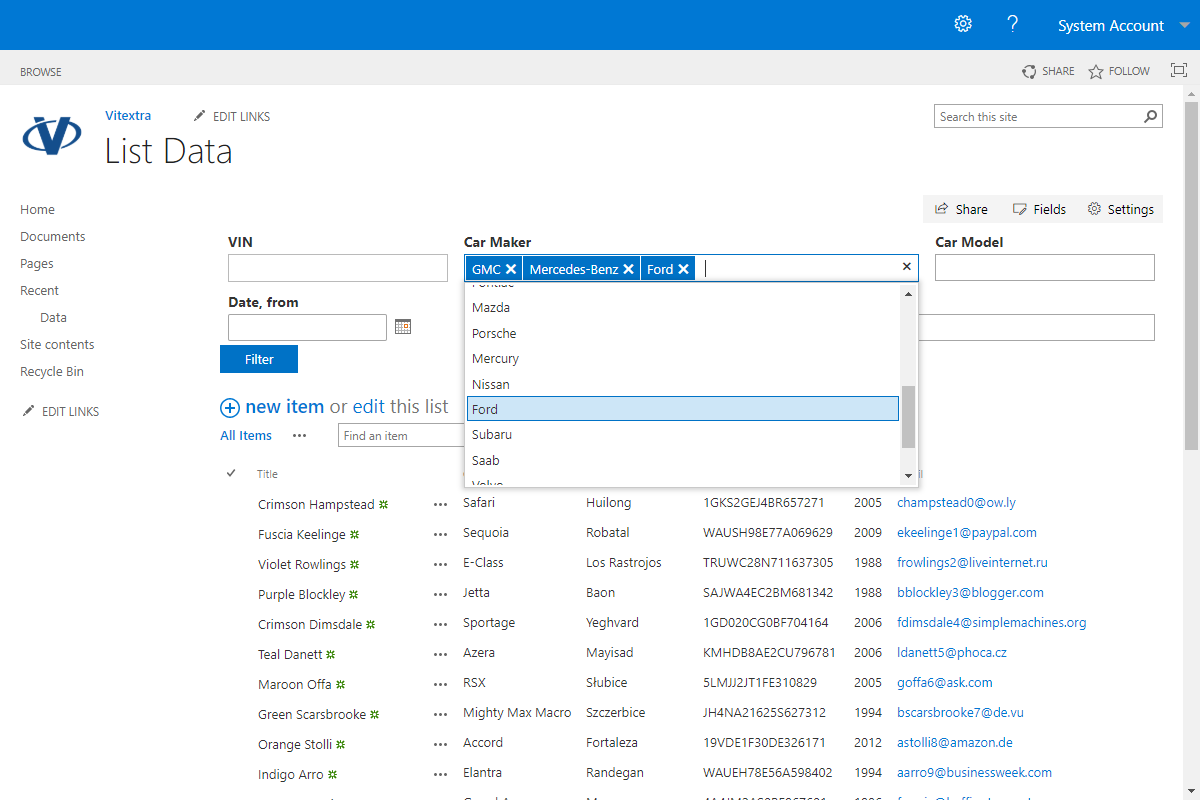
Task: Open Crimson Hampstead row ellipsis menu
Action: point(441,505)
